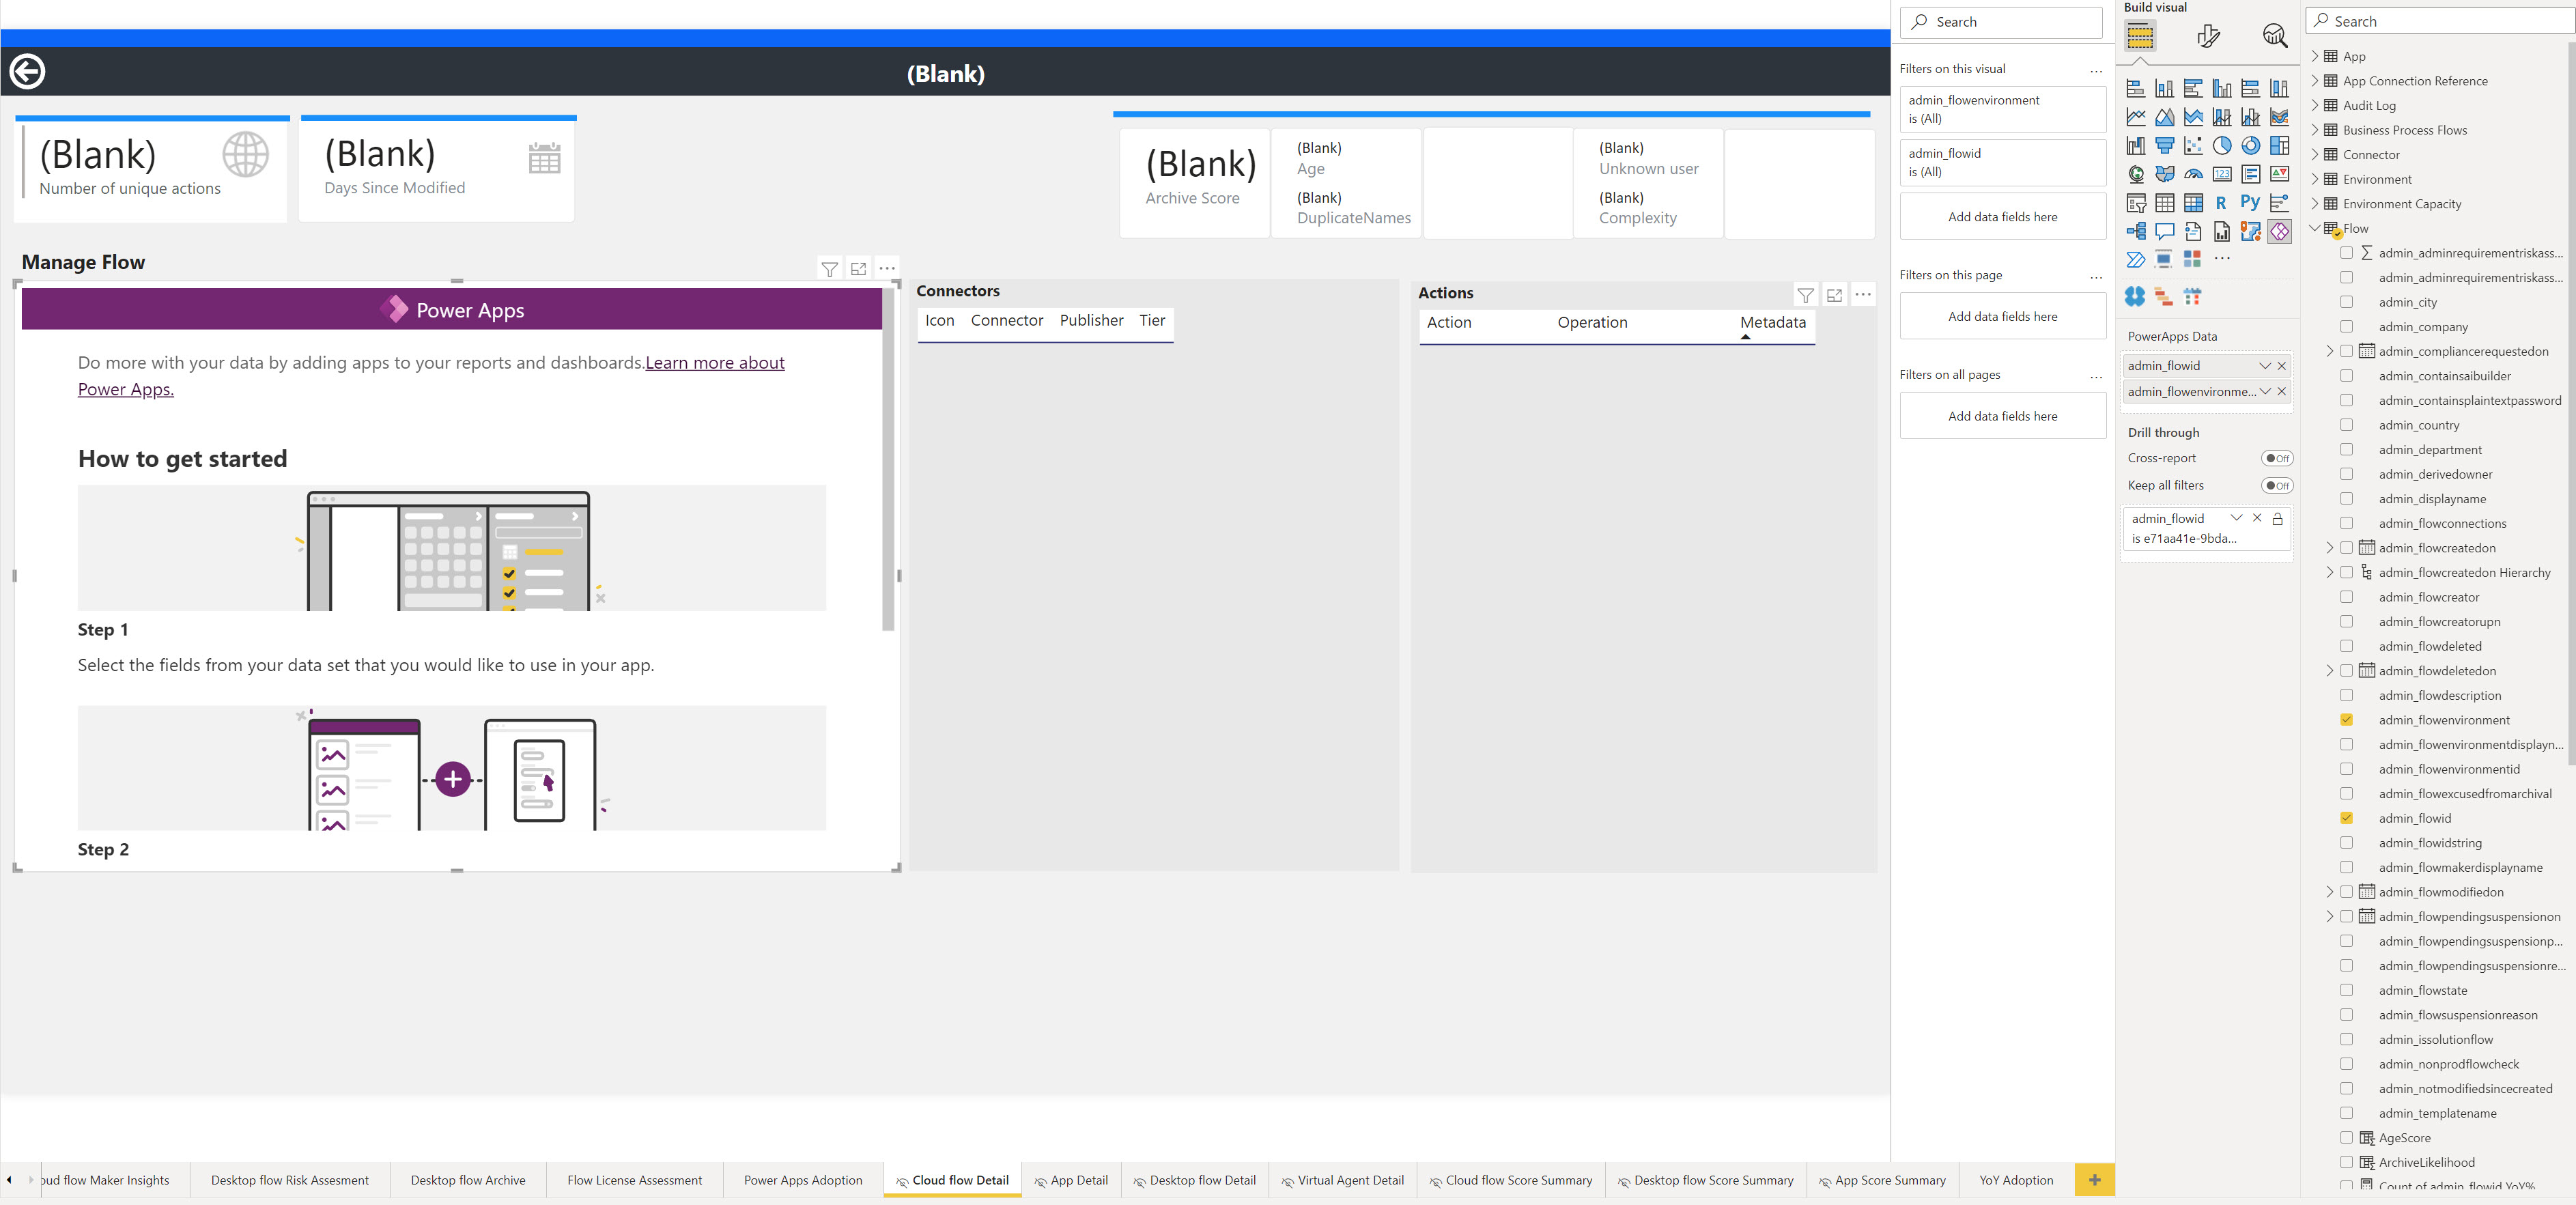
Task: Select the gauge visual icon
Action: tap(2194, 174)
